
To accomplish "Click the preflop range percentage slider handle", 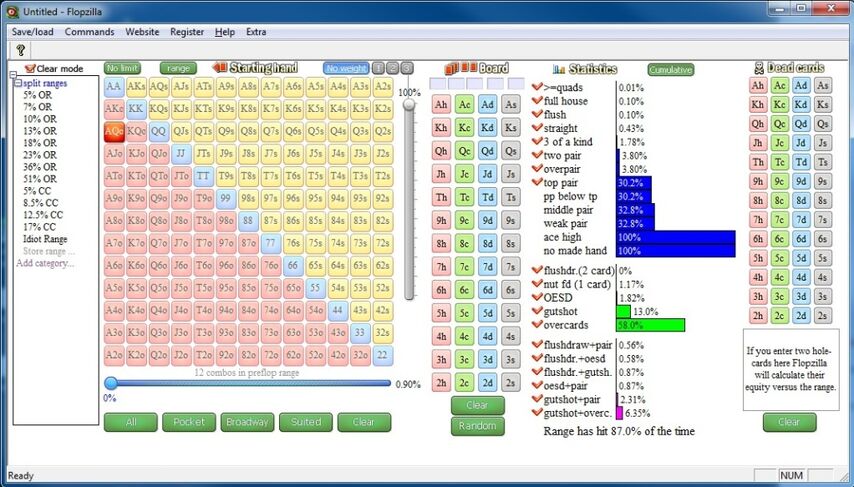I will [x=111, y=383].
